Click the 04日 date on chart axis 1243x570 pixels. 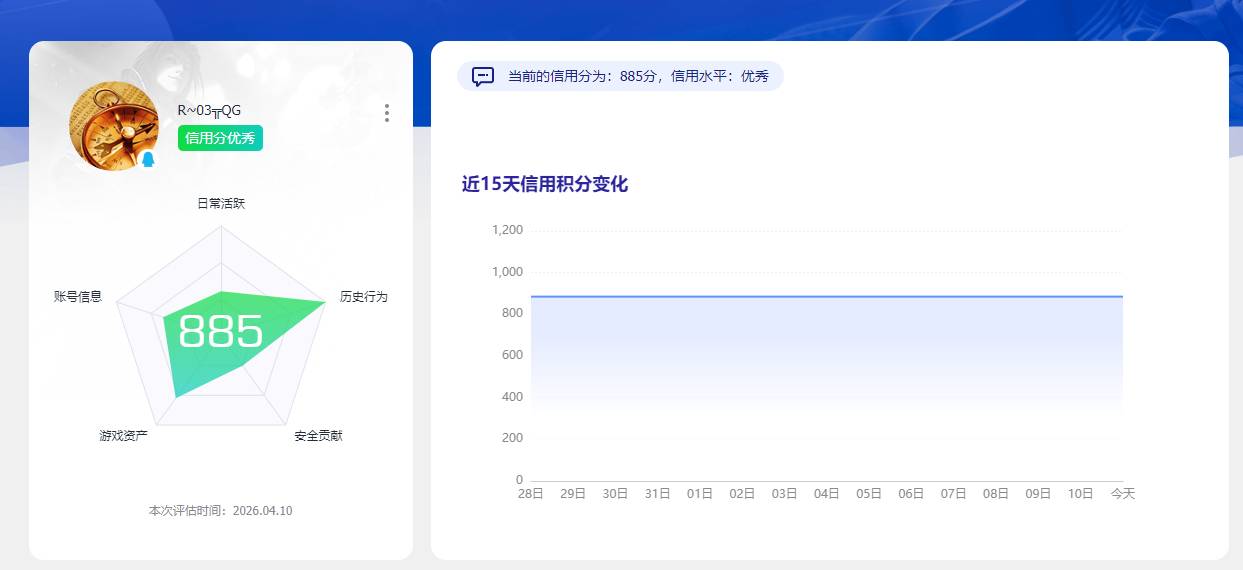827,494
